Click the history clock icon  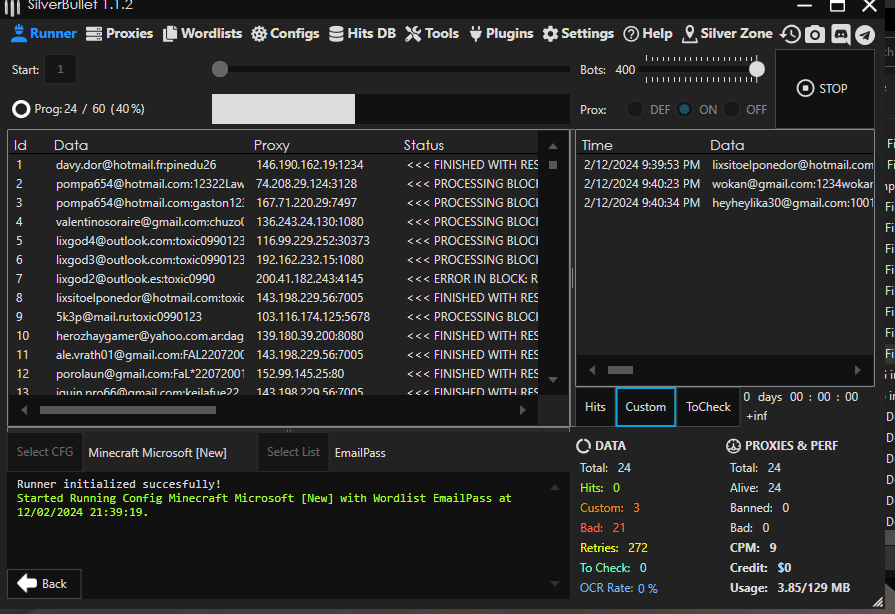click(790, 35)
